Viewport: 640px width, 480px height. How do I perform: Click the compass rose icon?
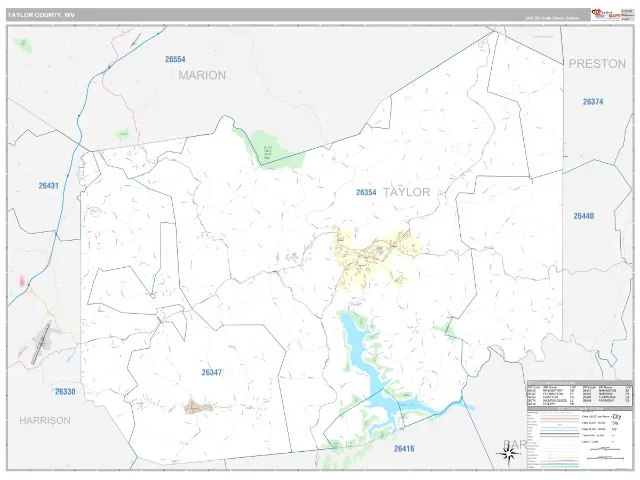click(x=508, y=454)
